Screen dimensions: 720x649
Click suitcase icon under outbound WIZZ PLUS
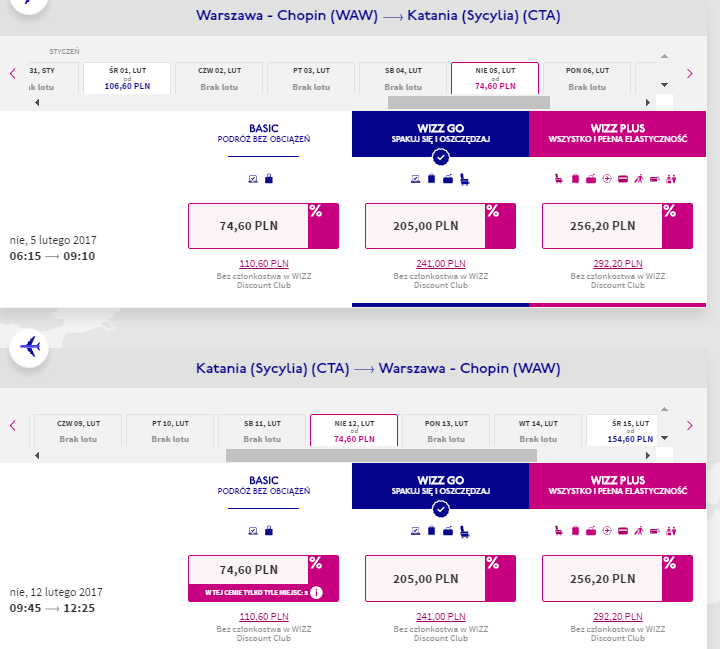tap(591, 179)
